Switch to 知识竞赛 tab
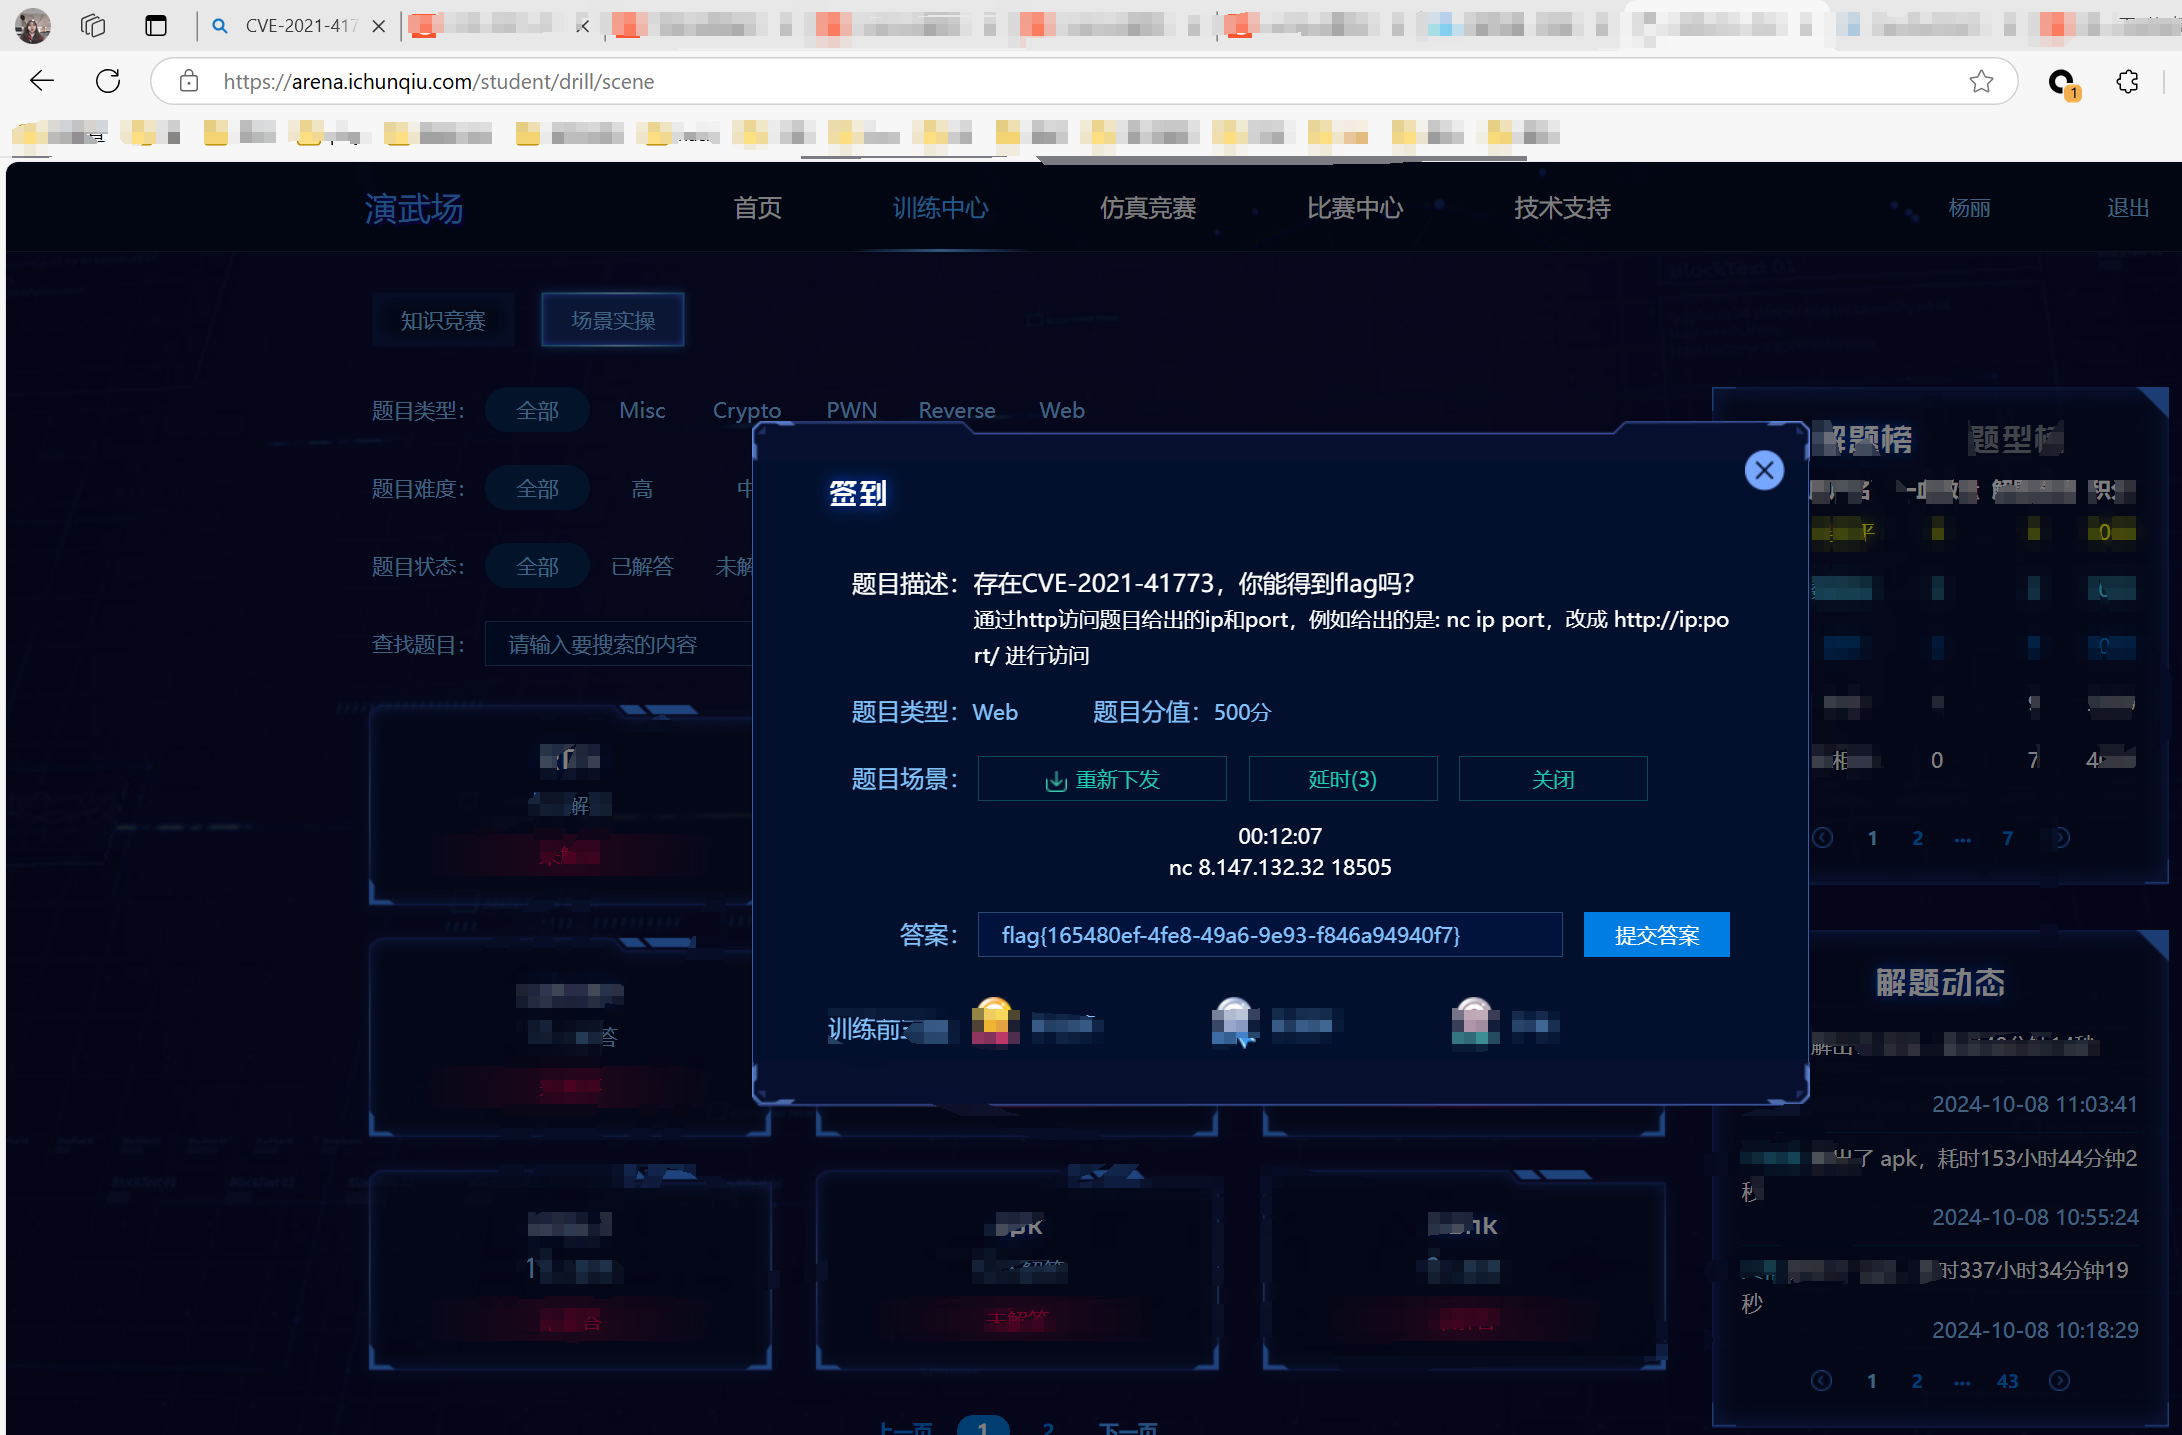This screenshot has width=2182, height=1435. [443, 320]
